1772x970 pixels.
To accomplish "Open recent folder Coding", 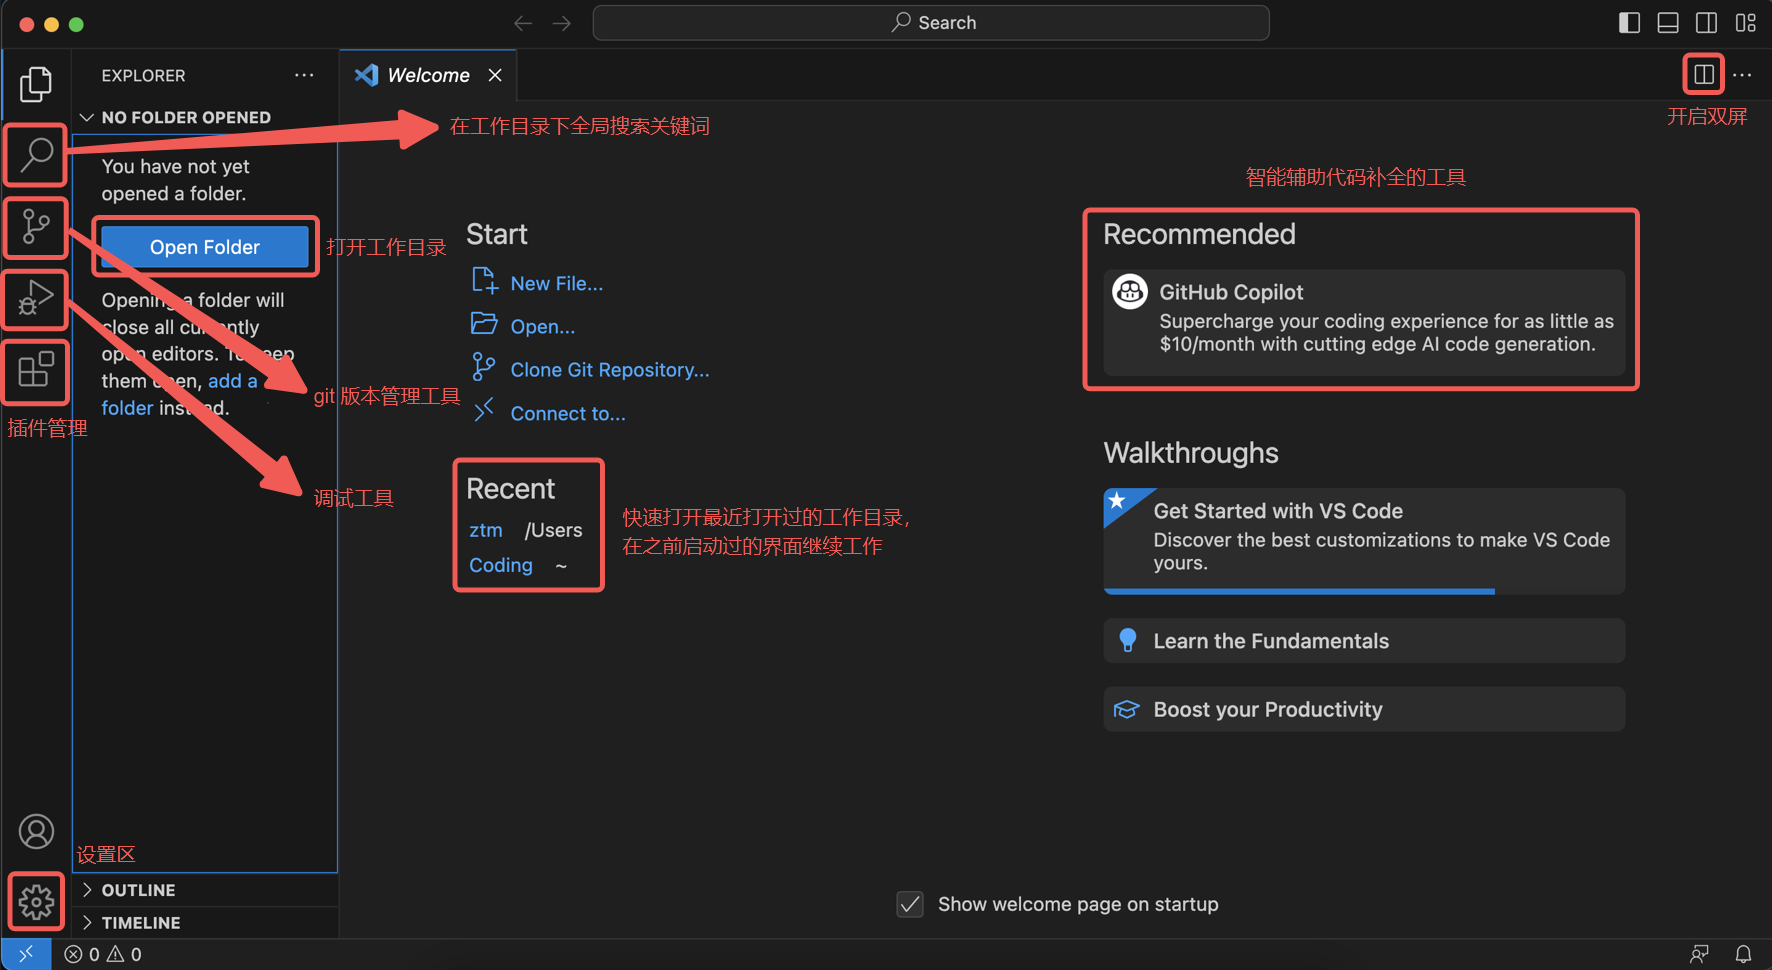I will tap(500, 565).
